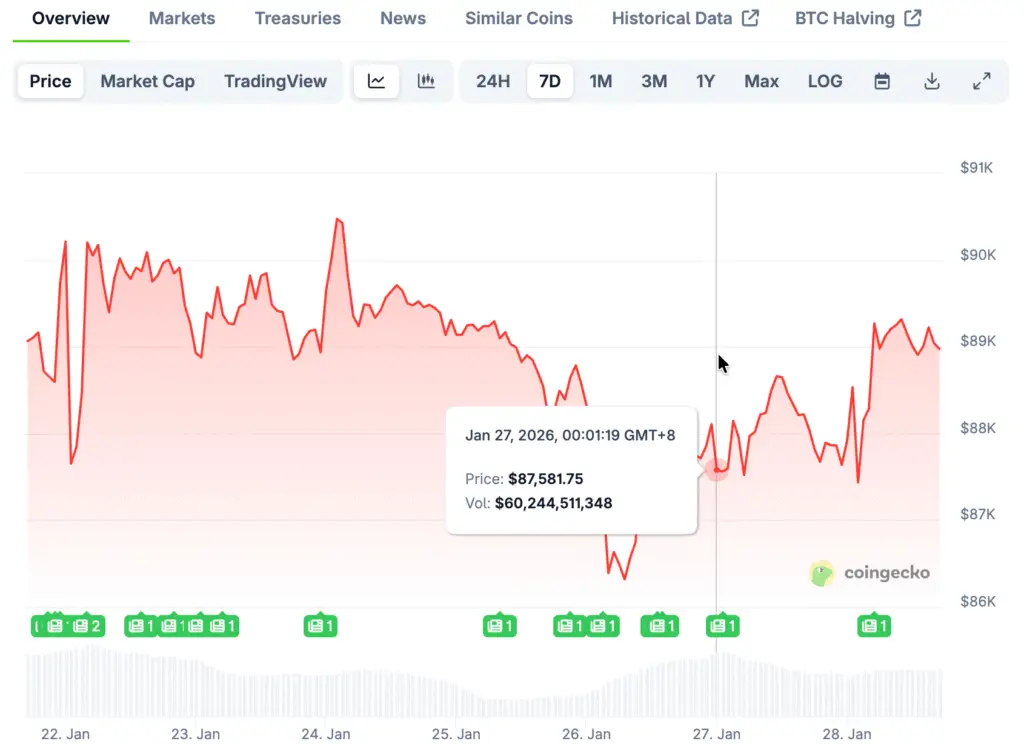Image resolution: width=1024 pixels, height=744 pixels.
Task: Switch to line chart view icon
Action: (x=376, y=81)
